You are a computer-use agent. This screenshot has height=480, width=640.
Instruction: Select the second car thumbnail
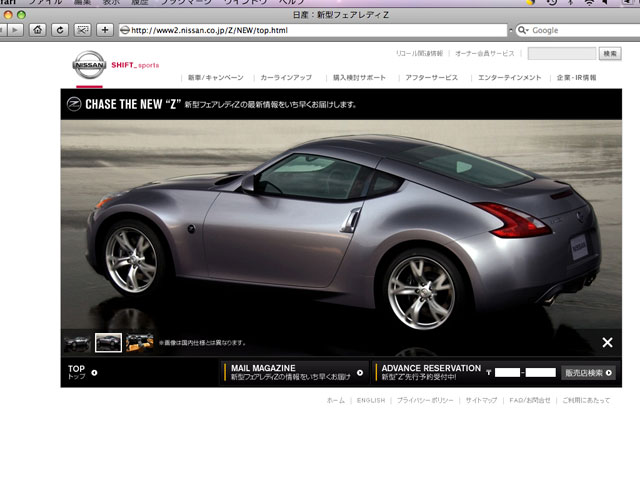(x=108, y=342)
